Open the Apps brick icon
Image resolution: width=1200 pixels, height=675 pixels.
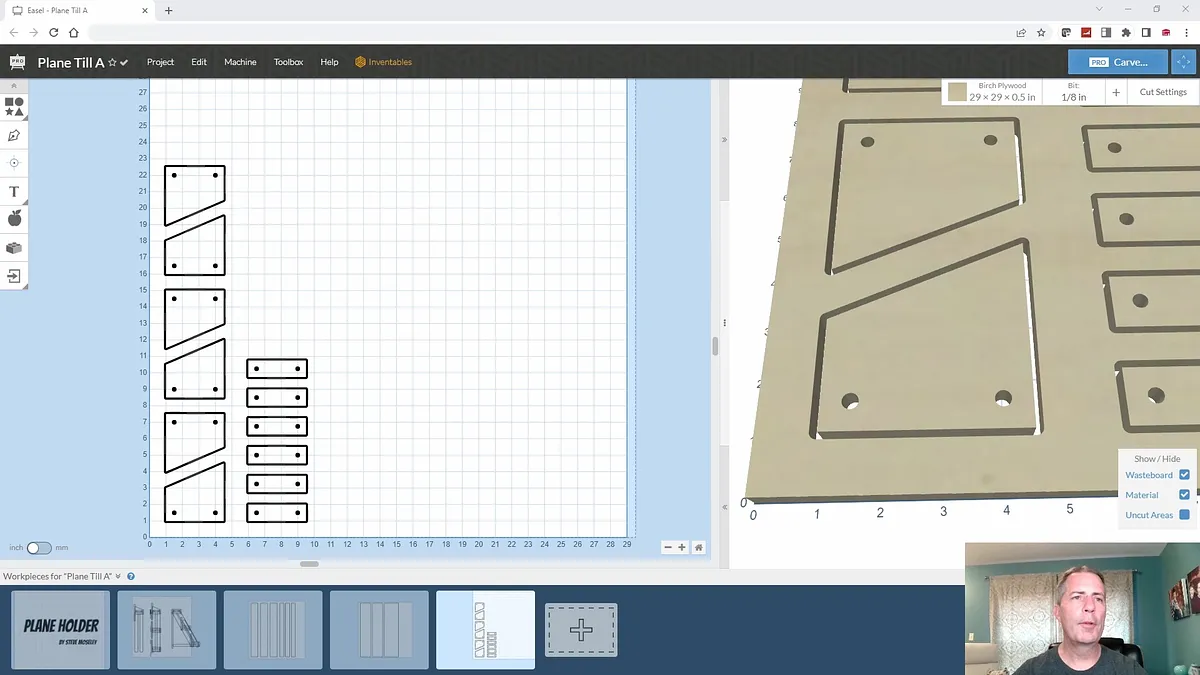[14, 248]
